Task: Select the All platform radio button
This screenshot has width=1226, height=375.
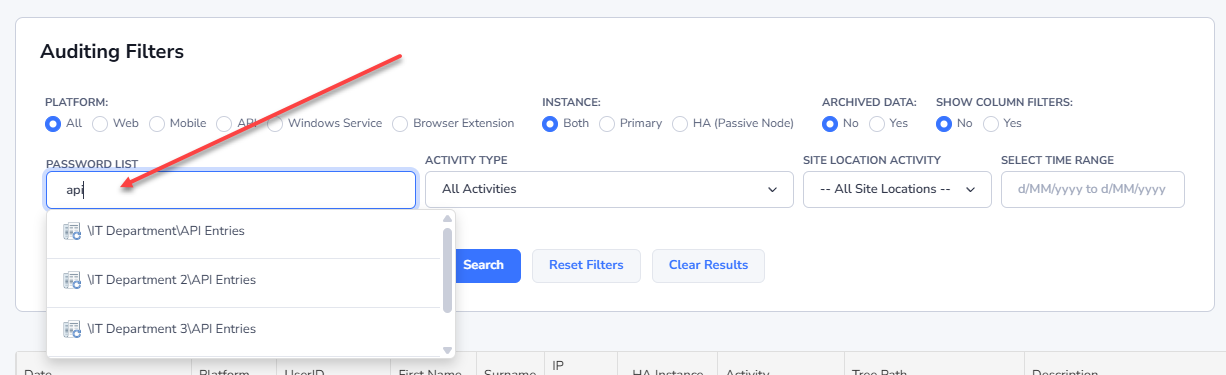Action: point(53,124)
